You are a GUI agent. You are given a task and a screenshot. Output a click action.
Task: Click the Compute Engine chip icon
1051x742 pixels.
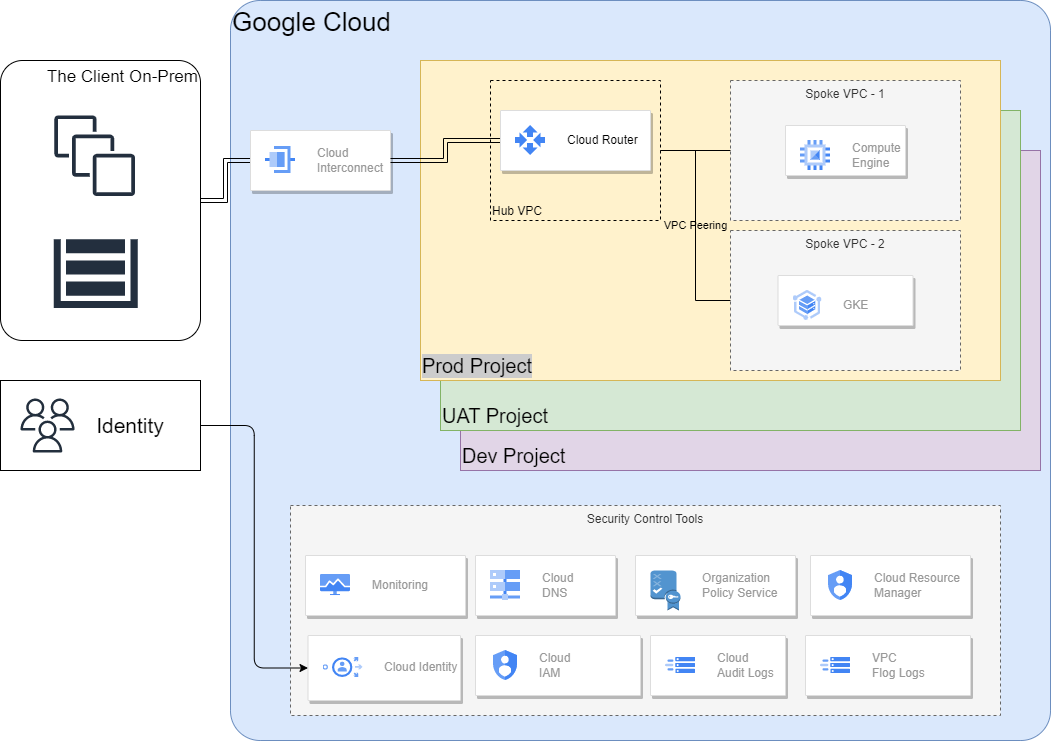coord(815,154)
